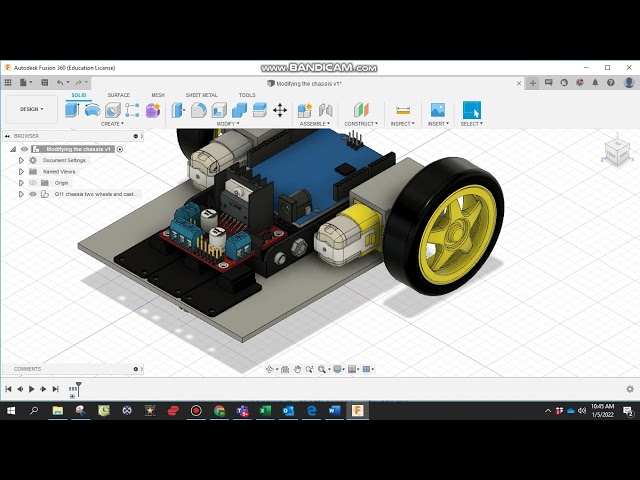Open the notifications bell
640x480 pixels.
tap(595, 83)
